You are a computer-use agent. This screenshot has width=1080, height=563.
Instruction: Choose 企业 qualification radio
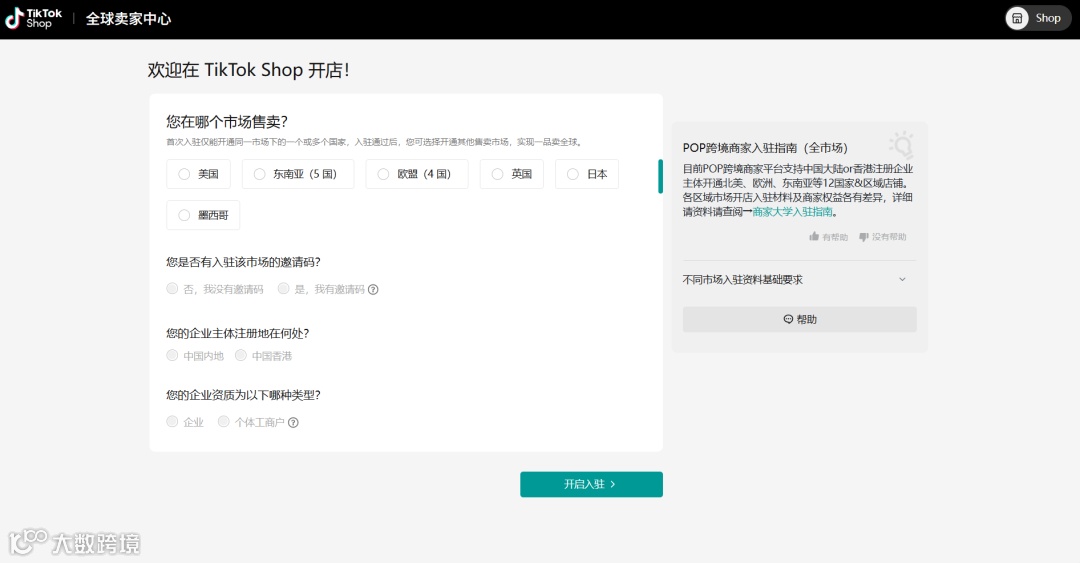click(x=172, y=422)
